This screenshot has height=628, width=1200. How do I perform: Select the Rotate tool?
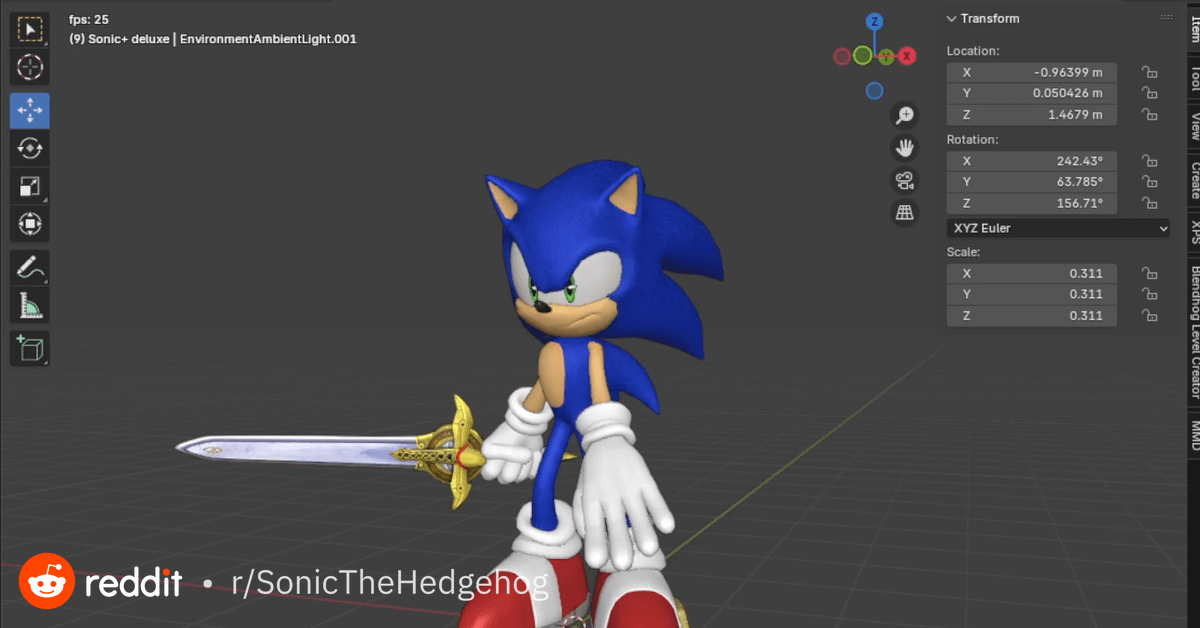click(30, 148)
